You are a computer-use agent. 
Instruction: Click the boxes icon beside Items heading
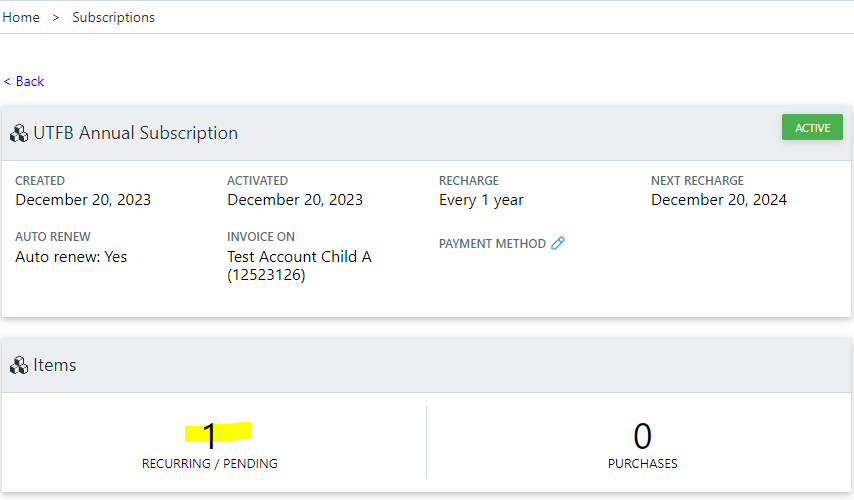[x=19, y=366]
